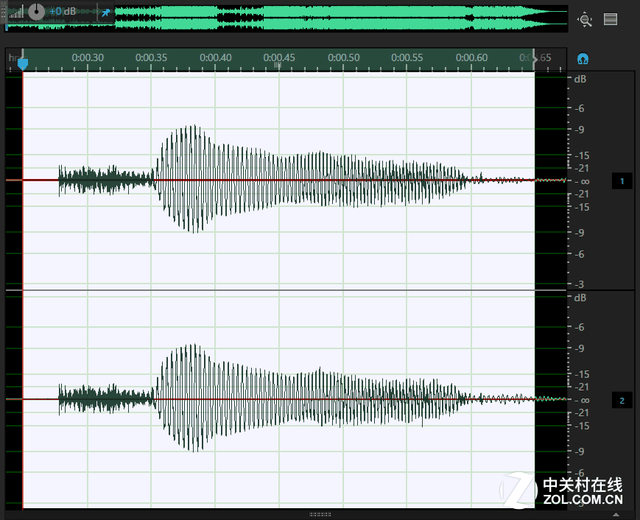The width and height of the screenshot is (640, 520).
Task: Toggle channel 1 enable button
Action: click(x=621, y=181)
